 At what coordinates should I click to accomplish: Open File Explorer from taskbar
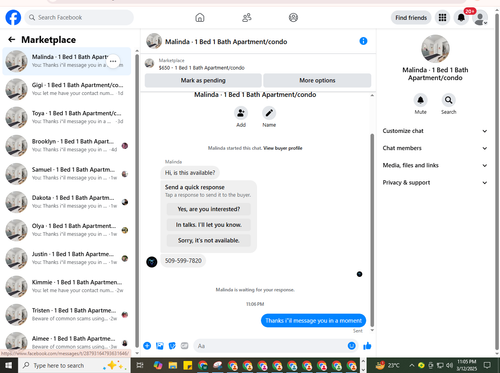pos(173,365)
